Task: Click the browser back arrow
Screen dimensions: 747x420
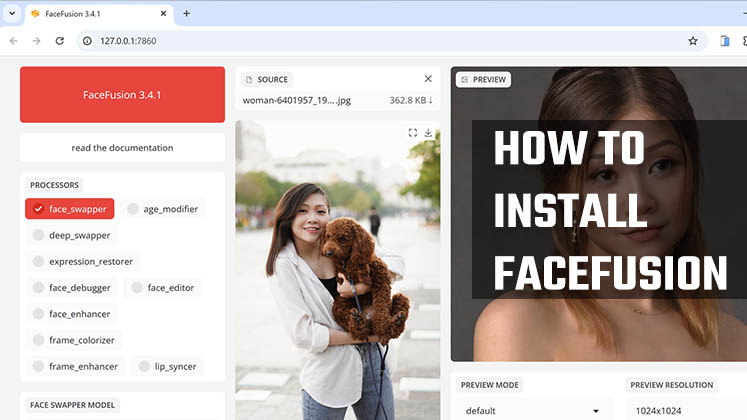Action: tap(13, 41)
